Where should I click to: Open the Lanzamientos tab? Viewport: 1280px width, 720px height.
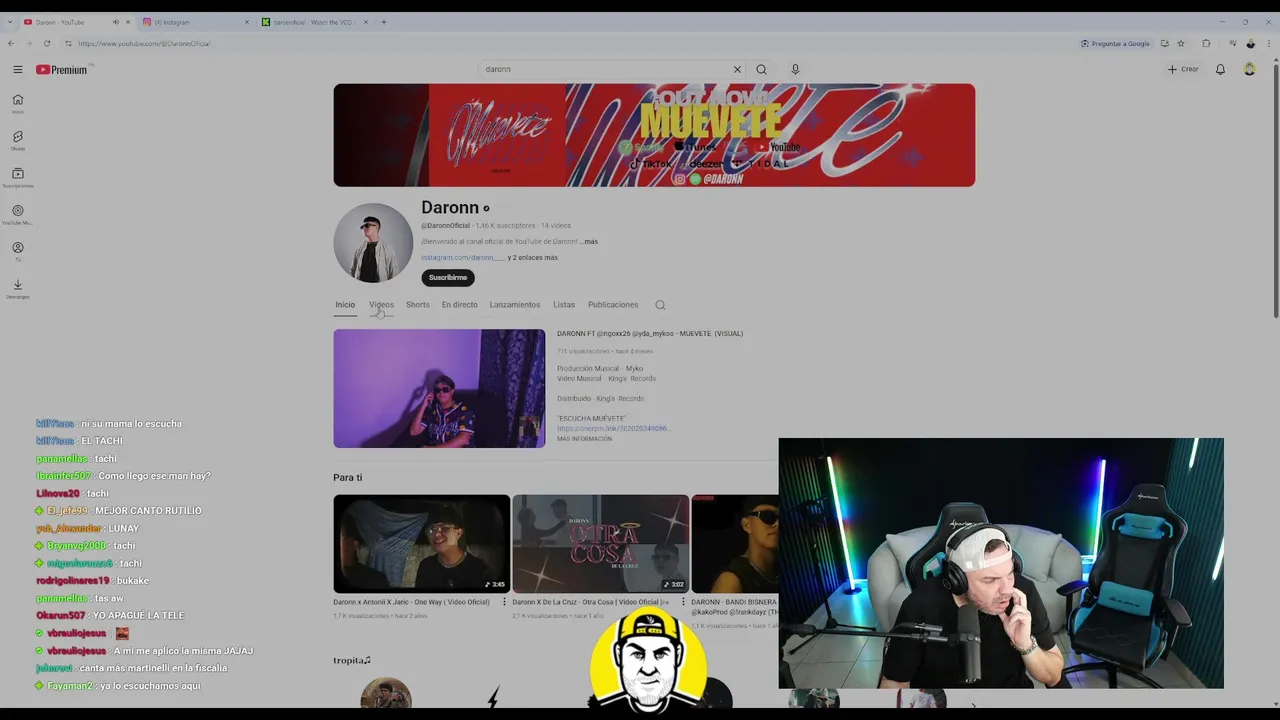click(x=514, y=305)
